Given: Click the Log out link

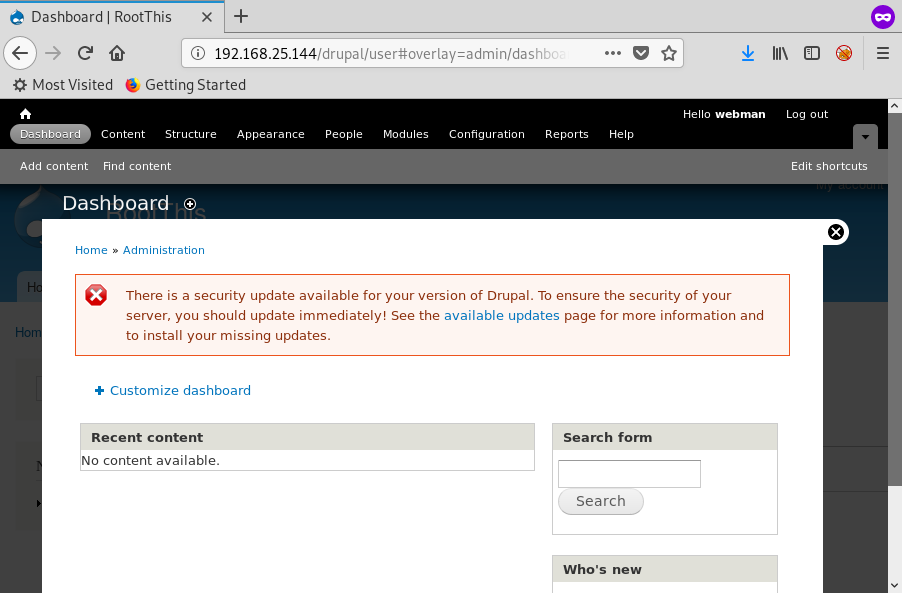Looking at the screenshot, I should click(806, 114).
